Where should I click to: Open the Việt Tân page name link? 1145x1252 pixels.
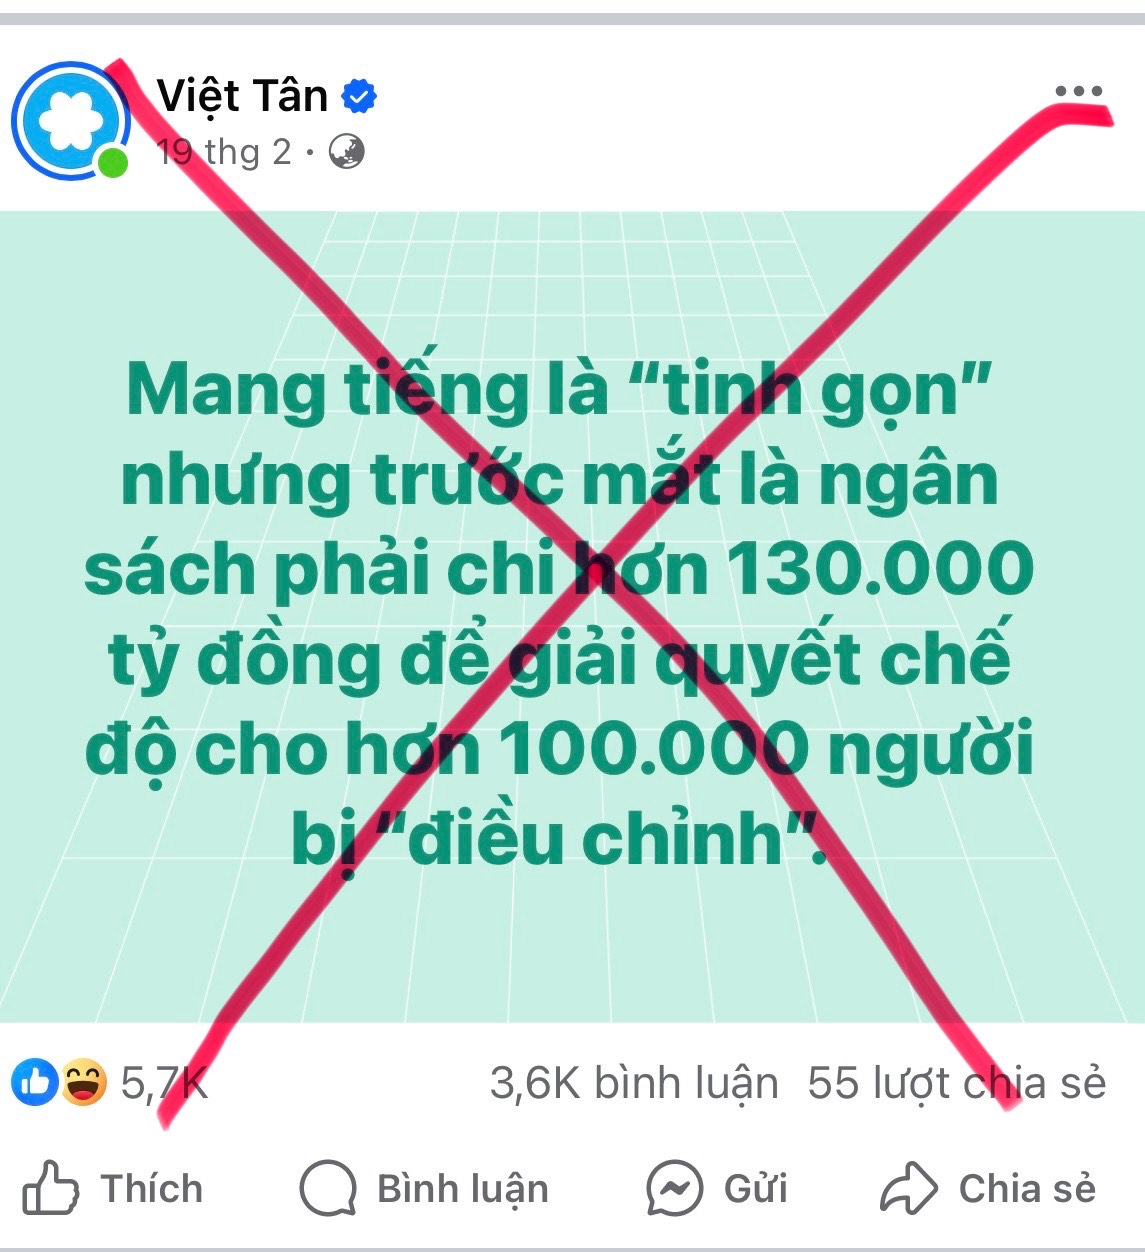click(242, 96)
